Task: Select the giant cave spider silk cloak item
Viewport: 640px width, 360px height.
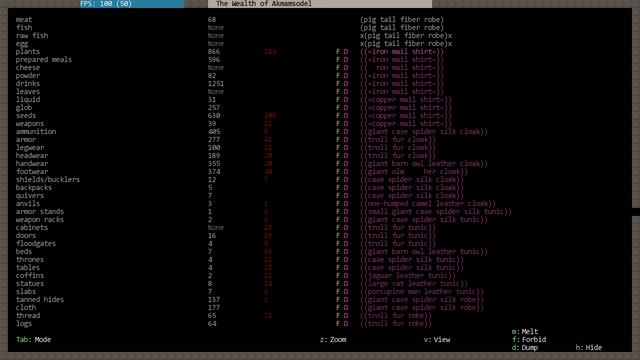Action: pyautogui.click(x=424, y=131)
